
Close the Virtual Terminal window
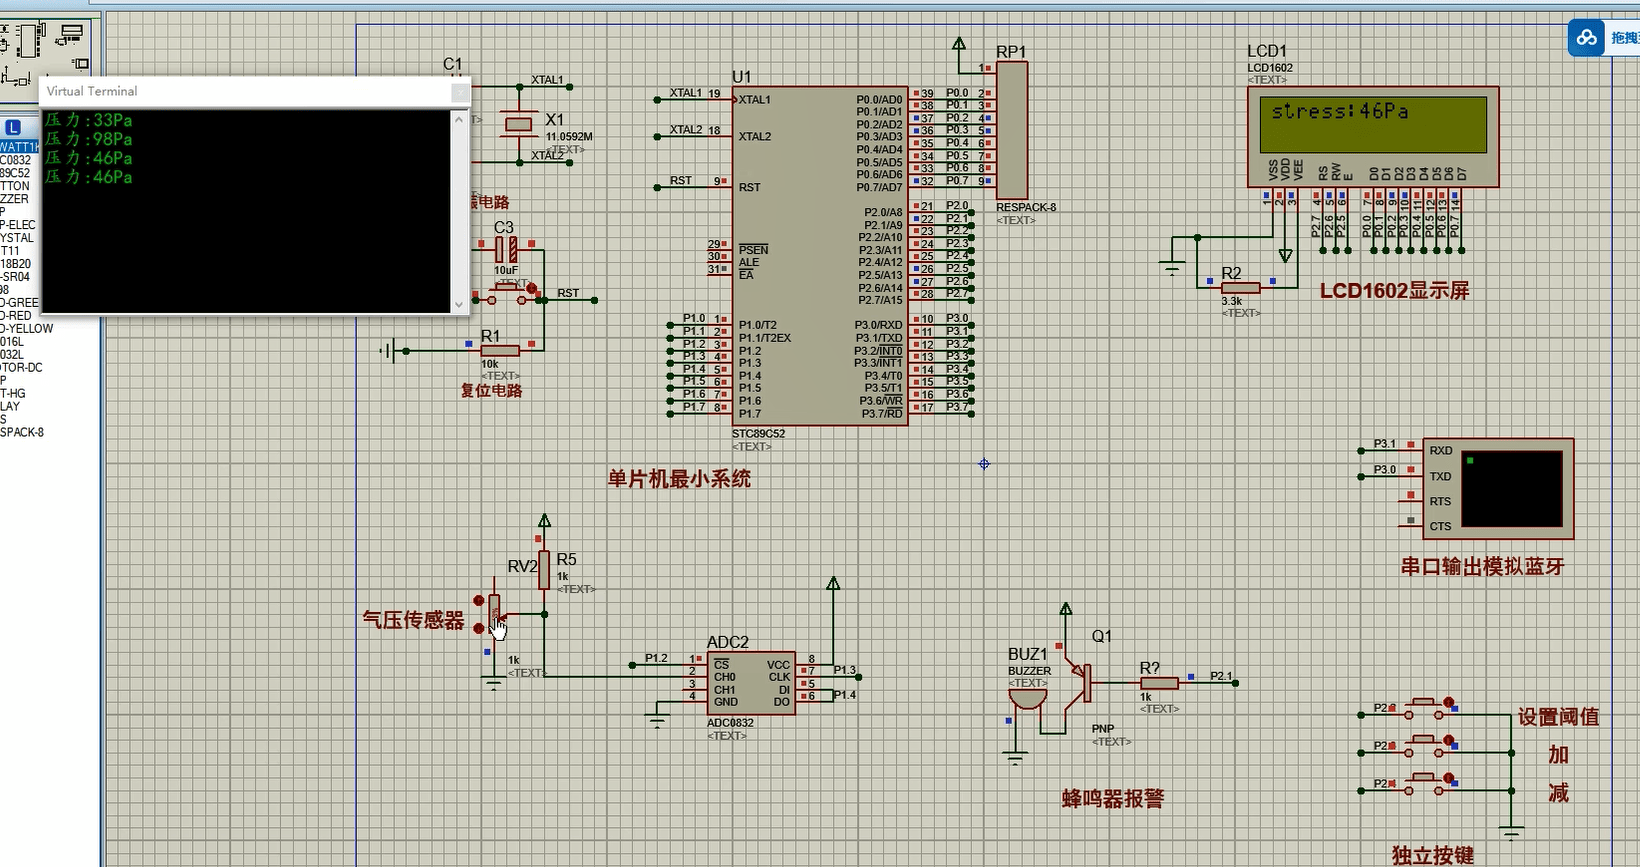pos(459,92)
